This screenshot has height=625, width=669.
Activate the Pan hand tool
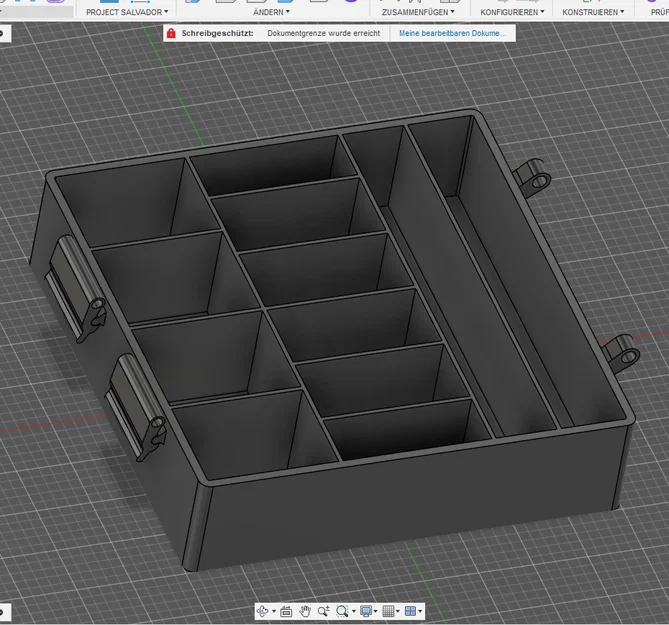(x=305, y=611)
